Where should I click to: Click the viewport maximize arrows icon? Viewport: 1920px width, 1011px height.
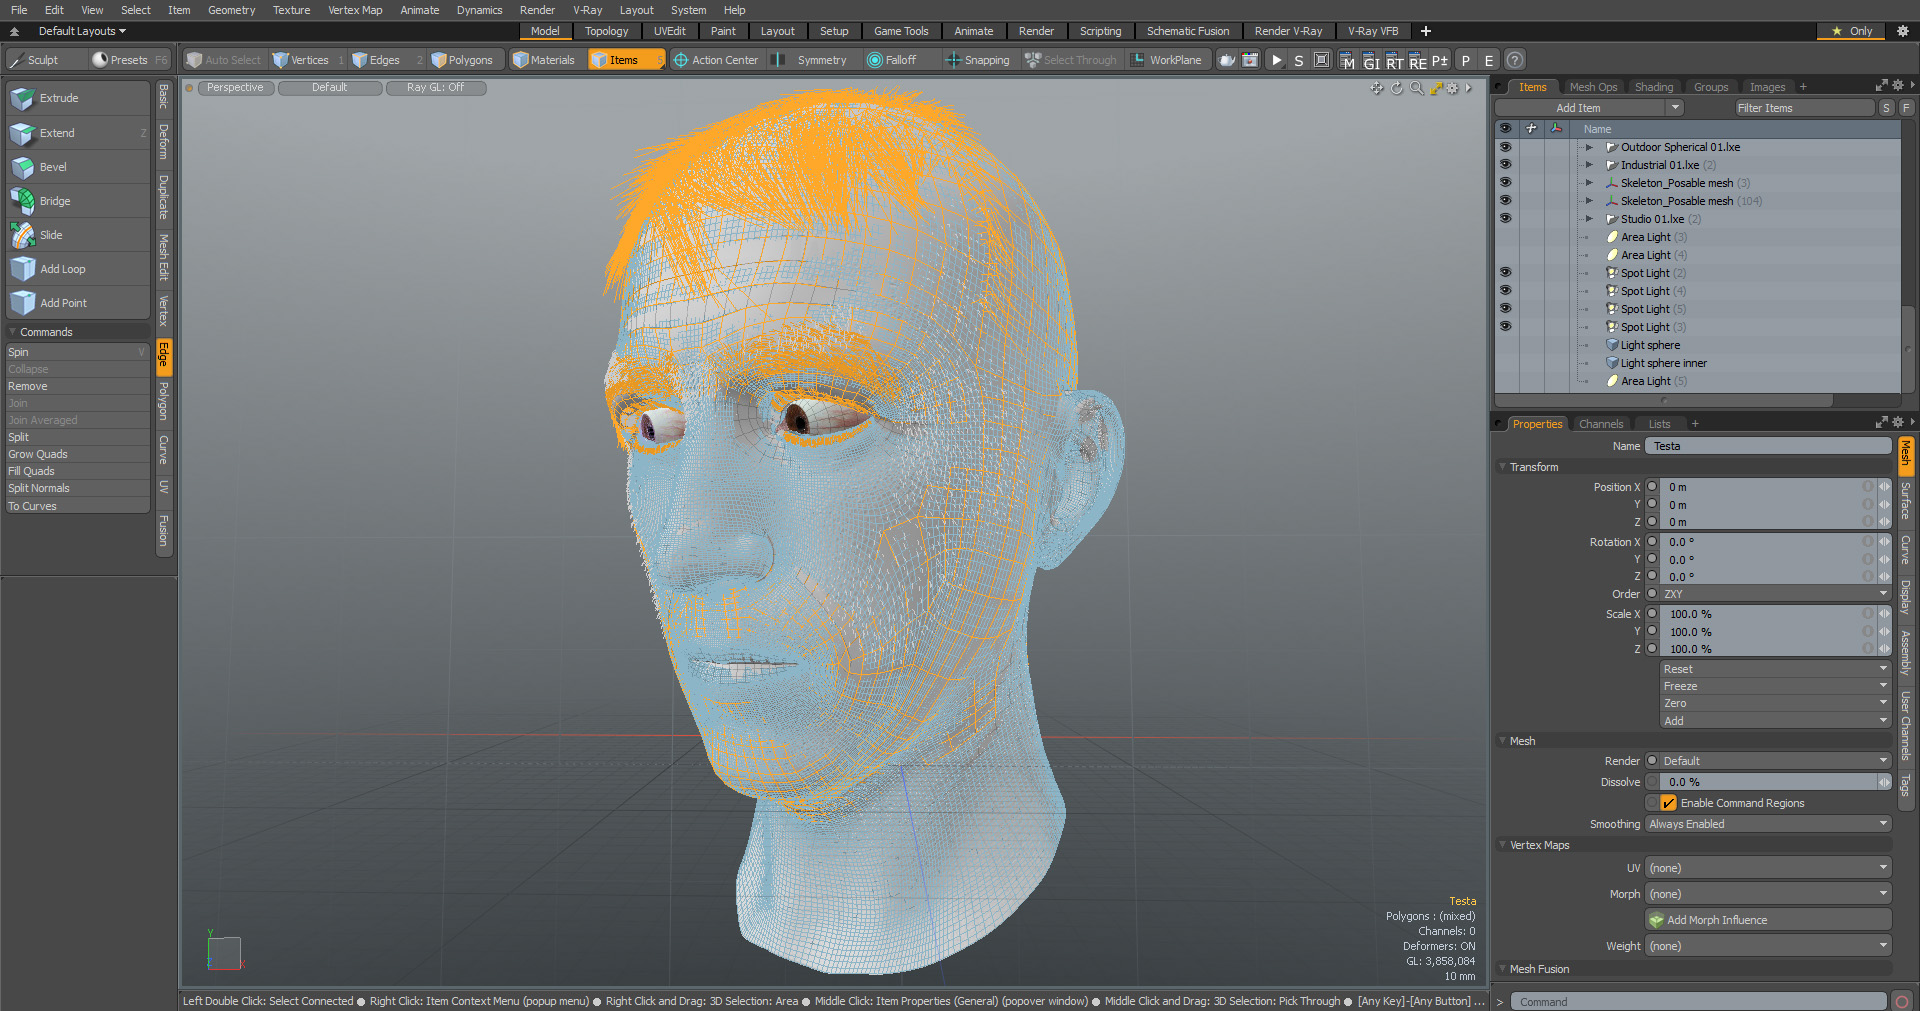(x=1435, y=88)
